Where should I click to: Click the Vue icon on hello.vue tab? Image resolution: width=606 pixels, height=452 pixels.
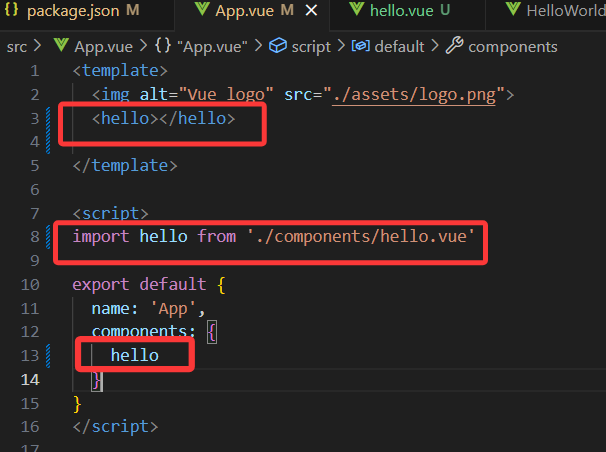[356, 9]
